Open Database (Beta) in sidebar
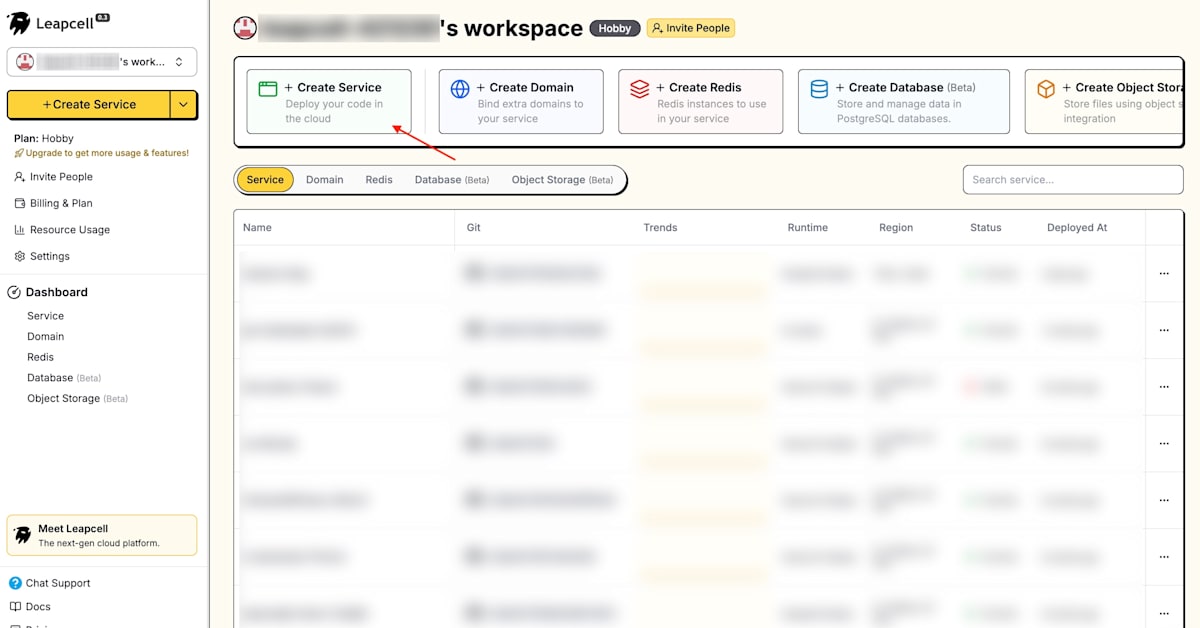 (64, 378)
